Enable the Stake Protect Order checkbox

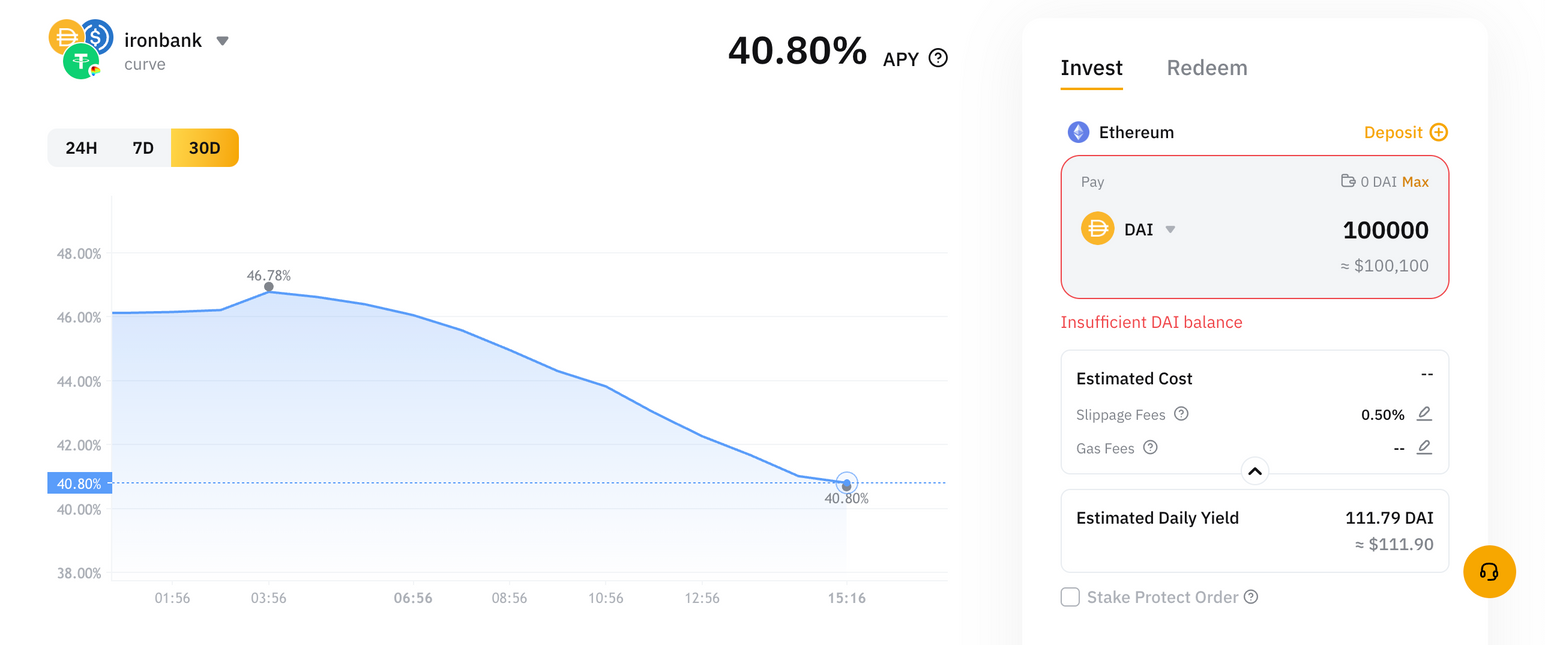(x=1070, y=597)
